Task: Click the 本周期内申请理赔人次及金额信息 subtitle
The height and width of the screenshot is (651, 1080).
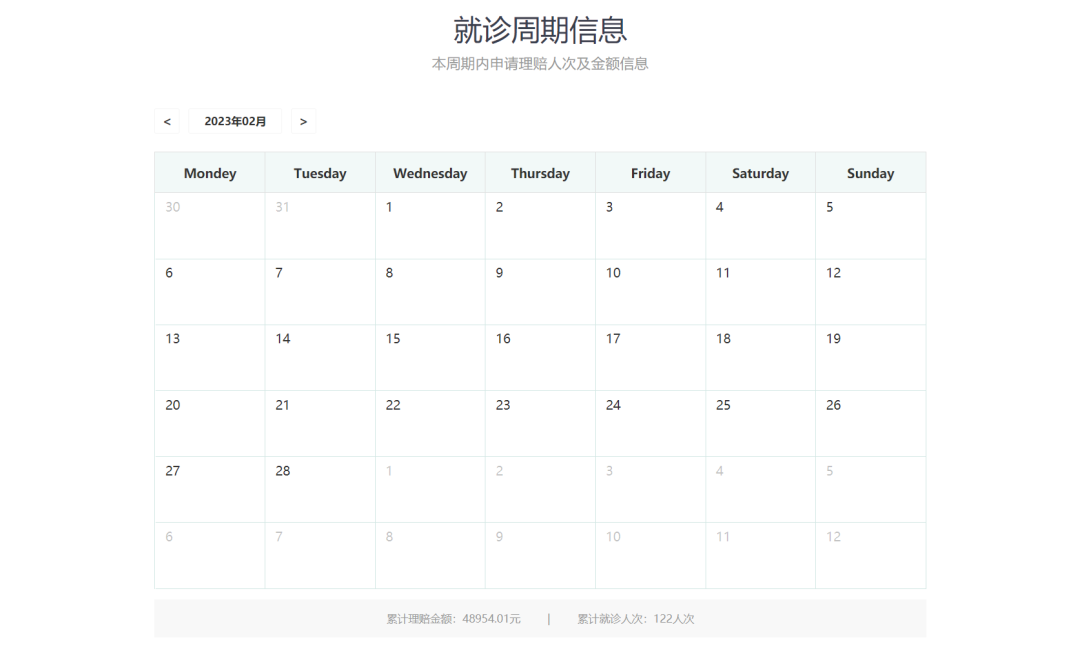Action: [540, 64]
